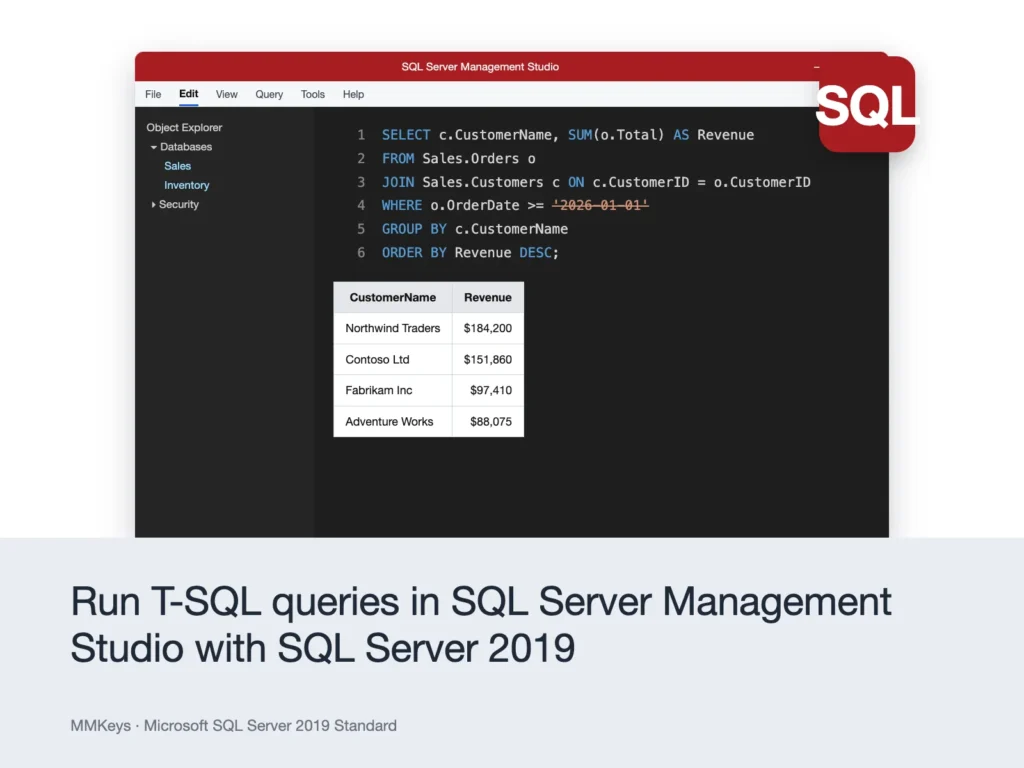
Task: Select the Databases node label
Action: tap(186, 147)
